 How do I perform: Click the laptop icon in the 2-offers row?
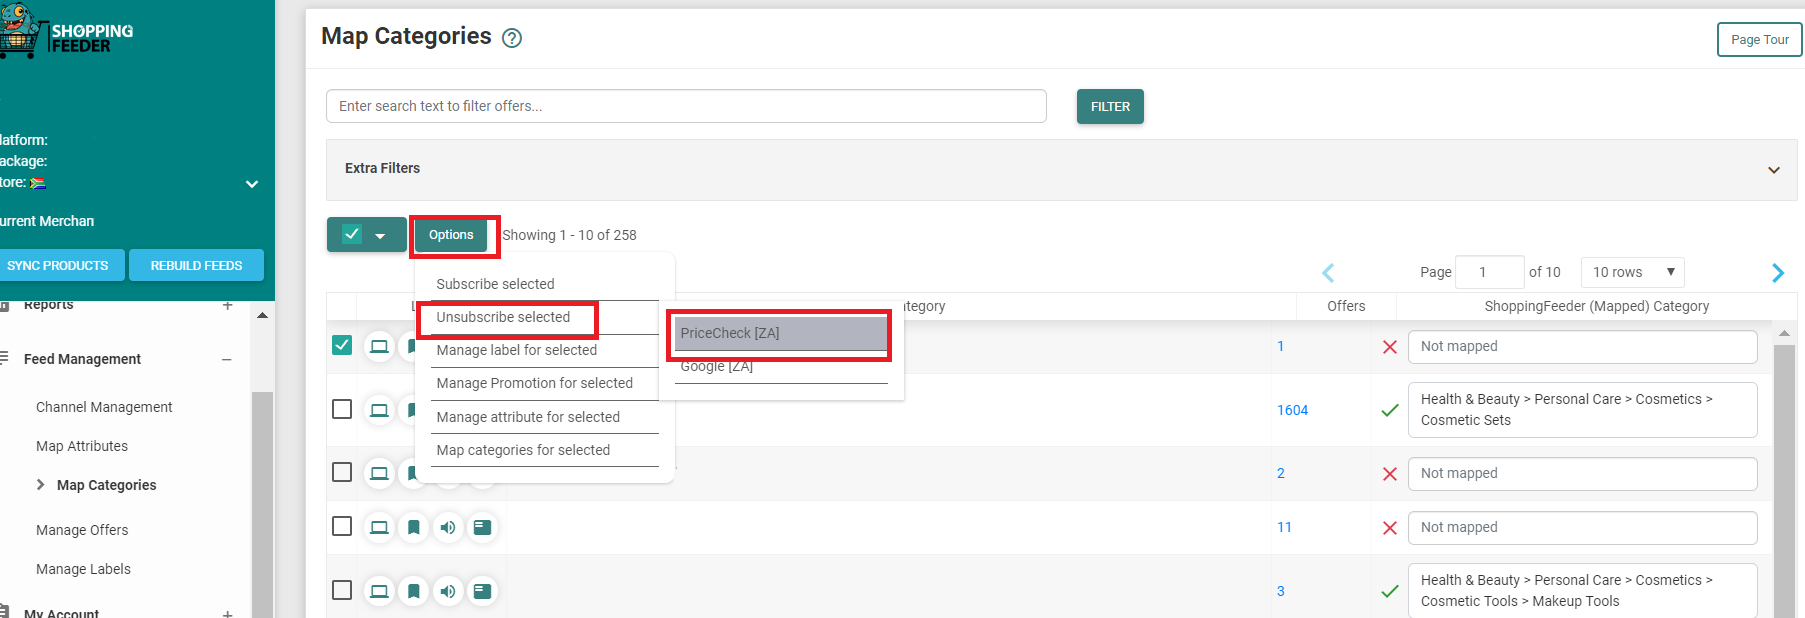pyautogui.click(x=379, y=473)
